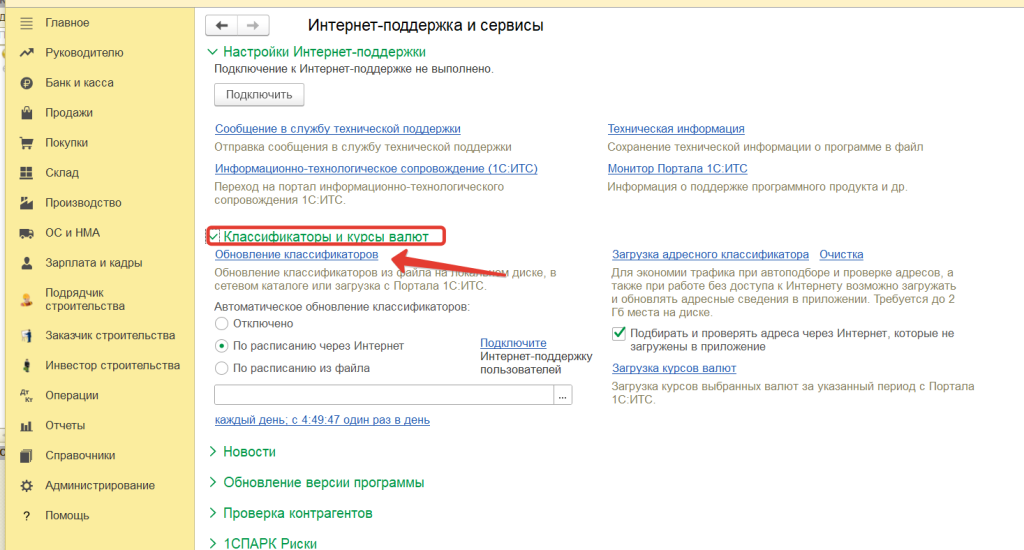Open the Отчеты menu item
The height and width of the screenshot is (550, 1024).
65,425
